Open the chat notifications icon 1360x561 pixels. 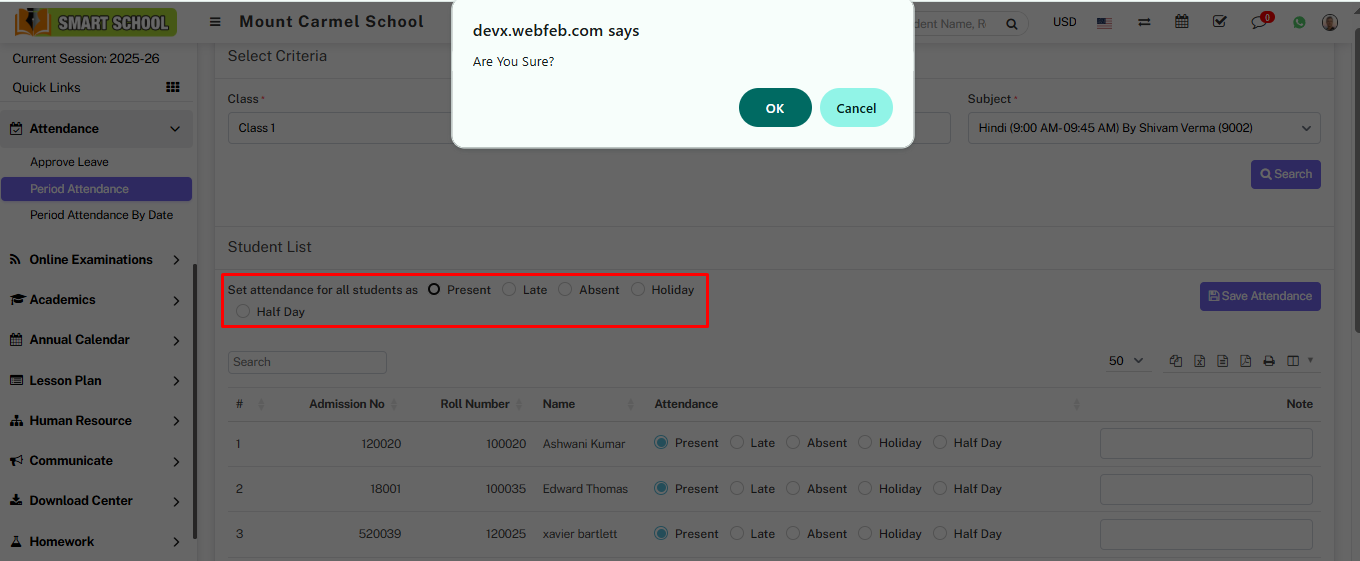[x=1259, y=23]
